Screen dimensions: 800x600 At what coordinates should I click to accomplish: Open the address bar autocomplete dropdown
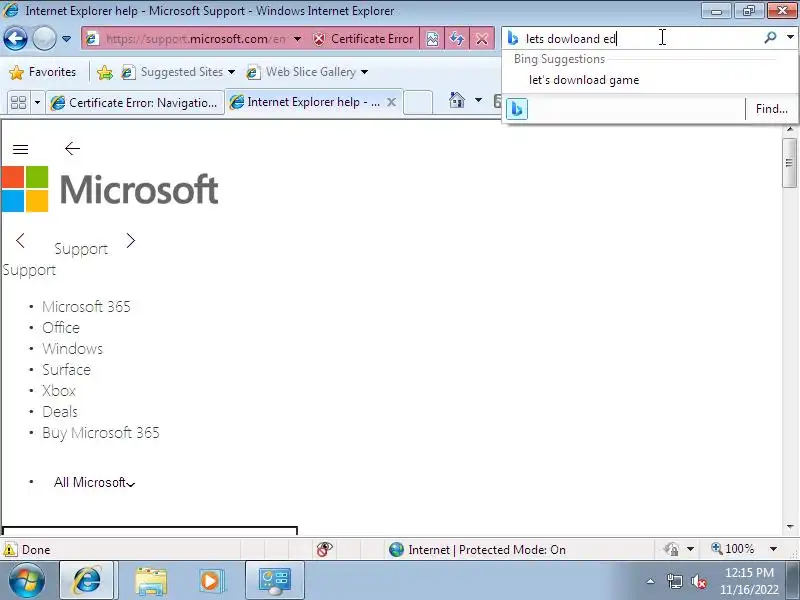pyautogui.click(x=297, y=39)
